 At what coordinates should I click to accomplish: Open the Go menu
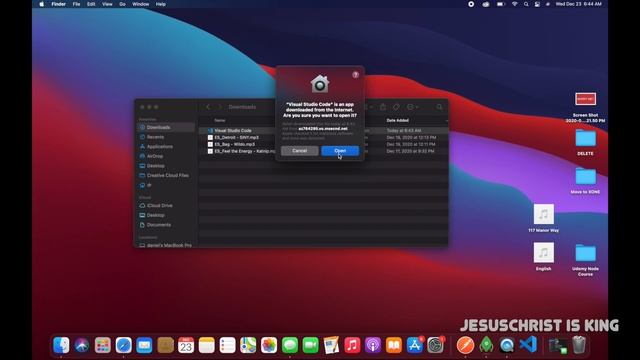122,4
